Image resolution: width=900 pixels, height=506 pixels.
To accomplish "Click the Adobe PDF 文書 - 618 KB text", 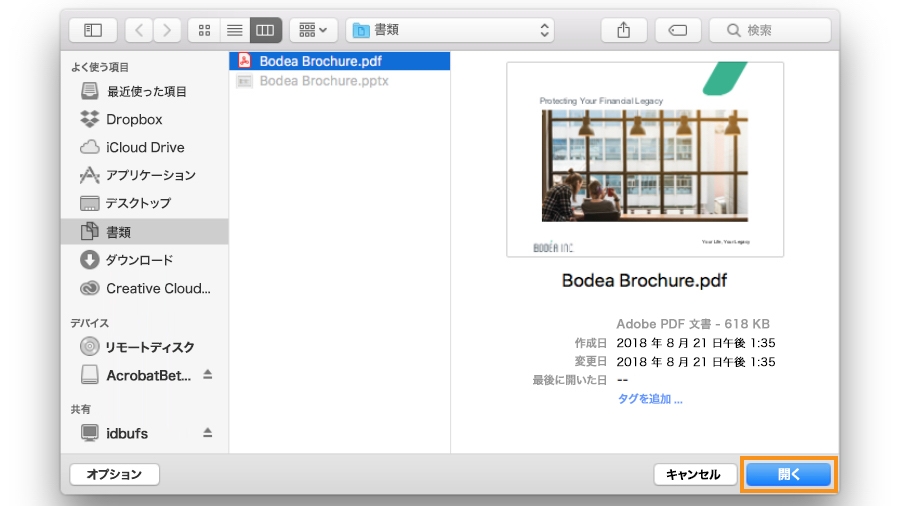I will (693, 324).
